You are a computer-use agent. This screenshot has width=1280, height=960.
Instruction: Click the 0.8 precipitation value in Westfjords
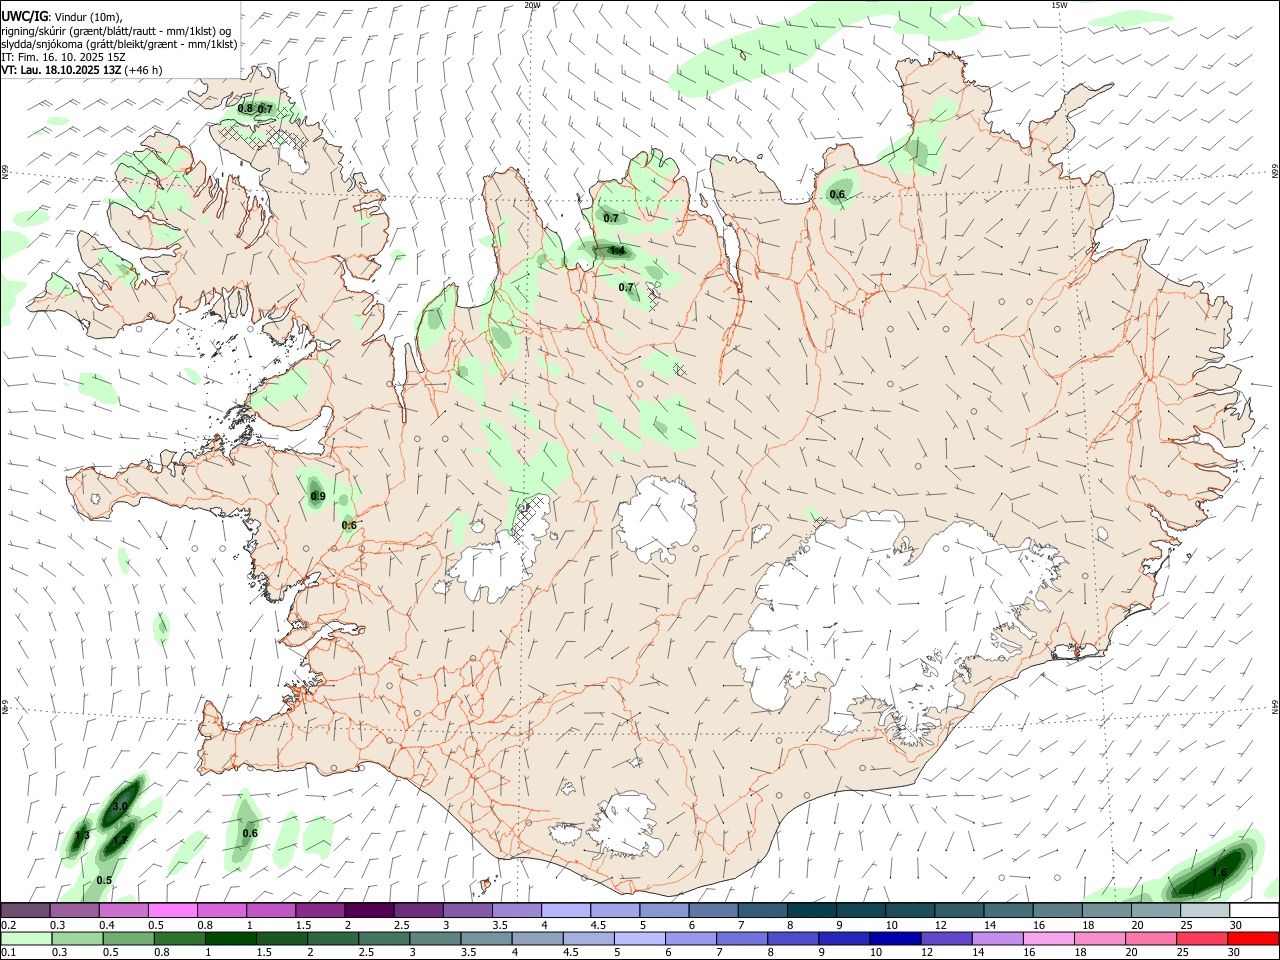245,108
